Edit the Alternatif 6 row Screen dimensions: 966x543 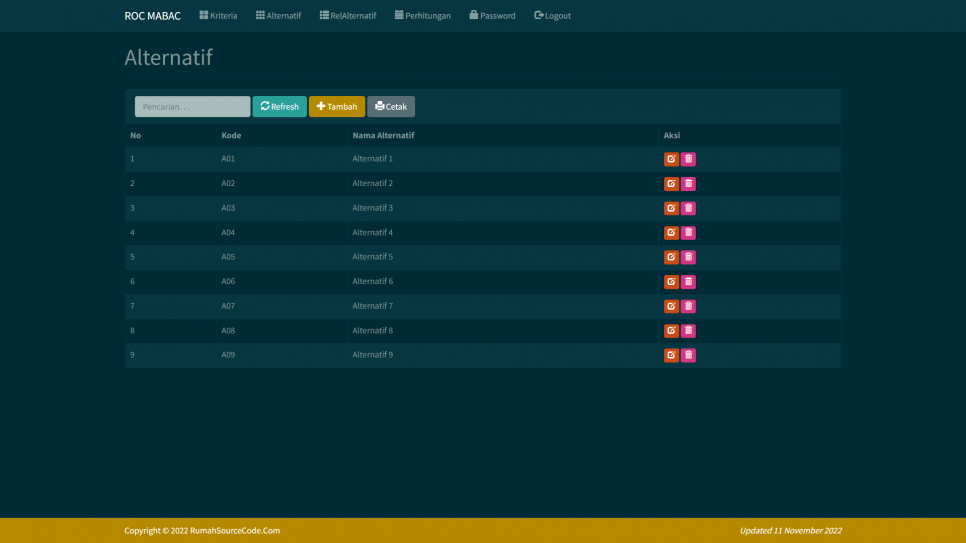(x=671, y=282)
